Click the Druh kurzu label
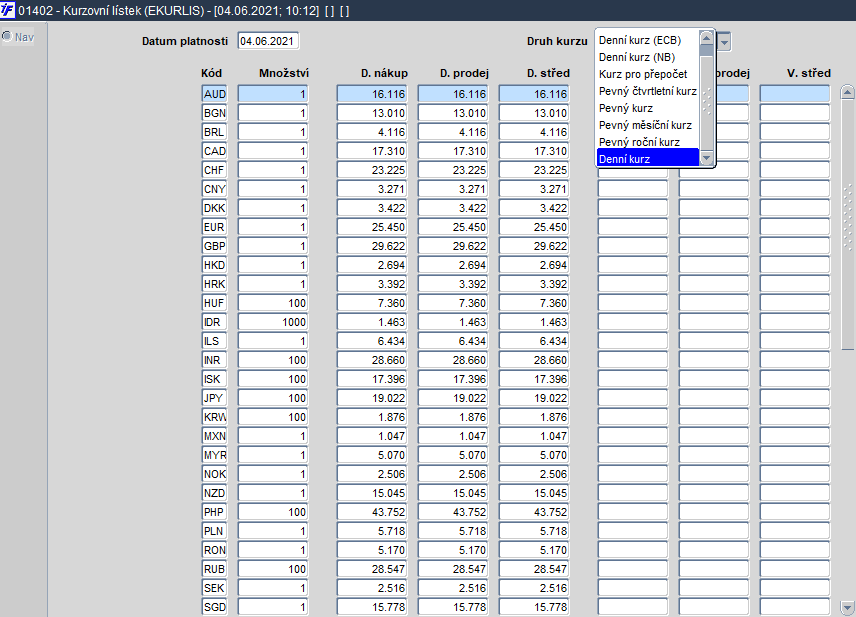 pyautogui.click(x=557, y=41)
